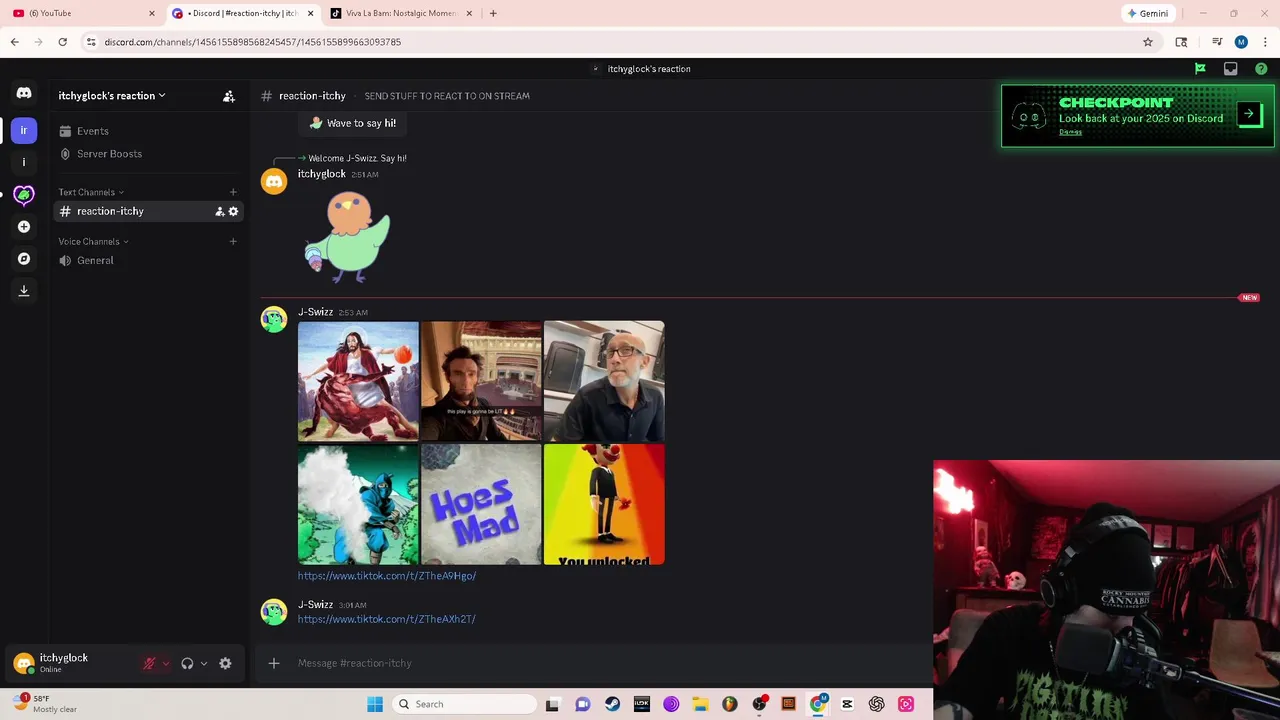
Task: Dismiss the Checkpoint banner
Action: 1070,132
